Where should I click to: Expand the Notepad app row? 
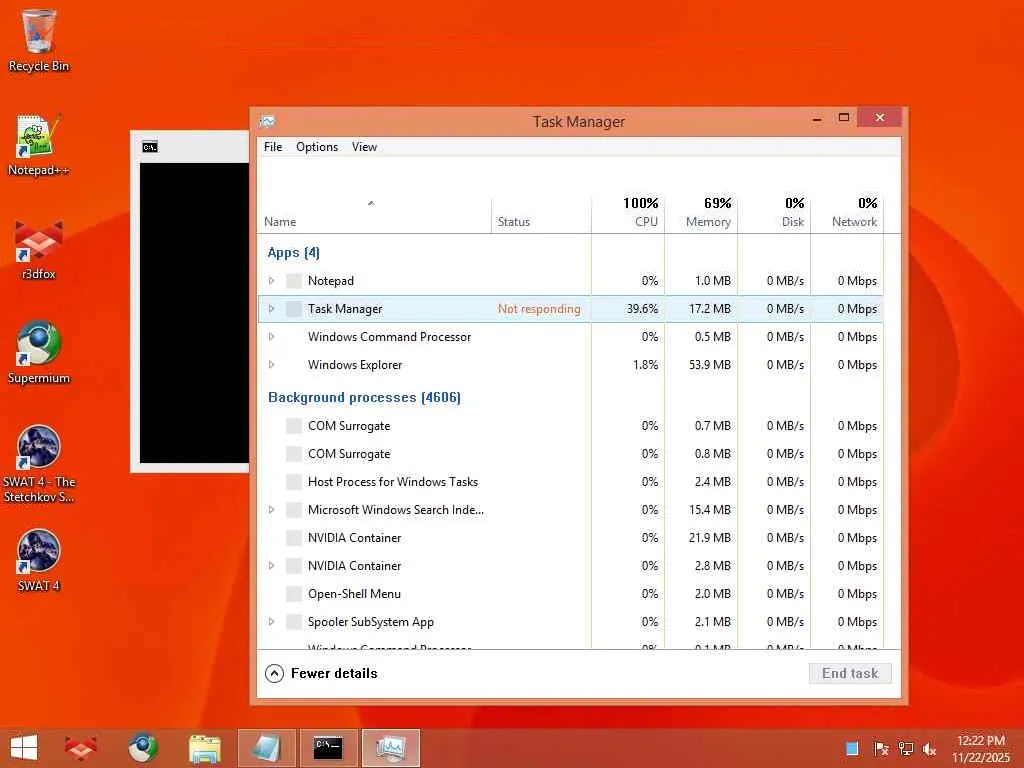[272, 281]
